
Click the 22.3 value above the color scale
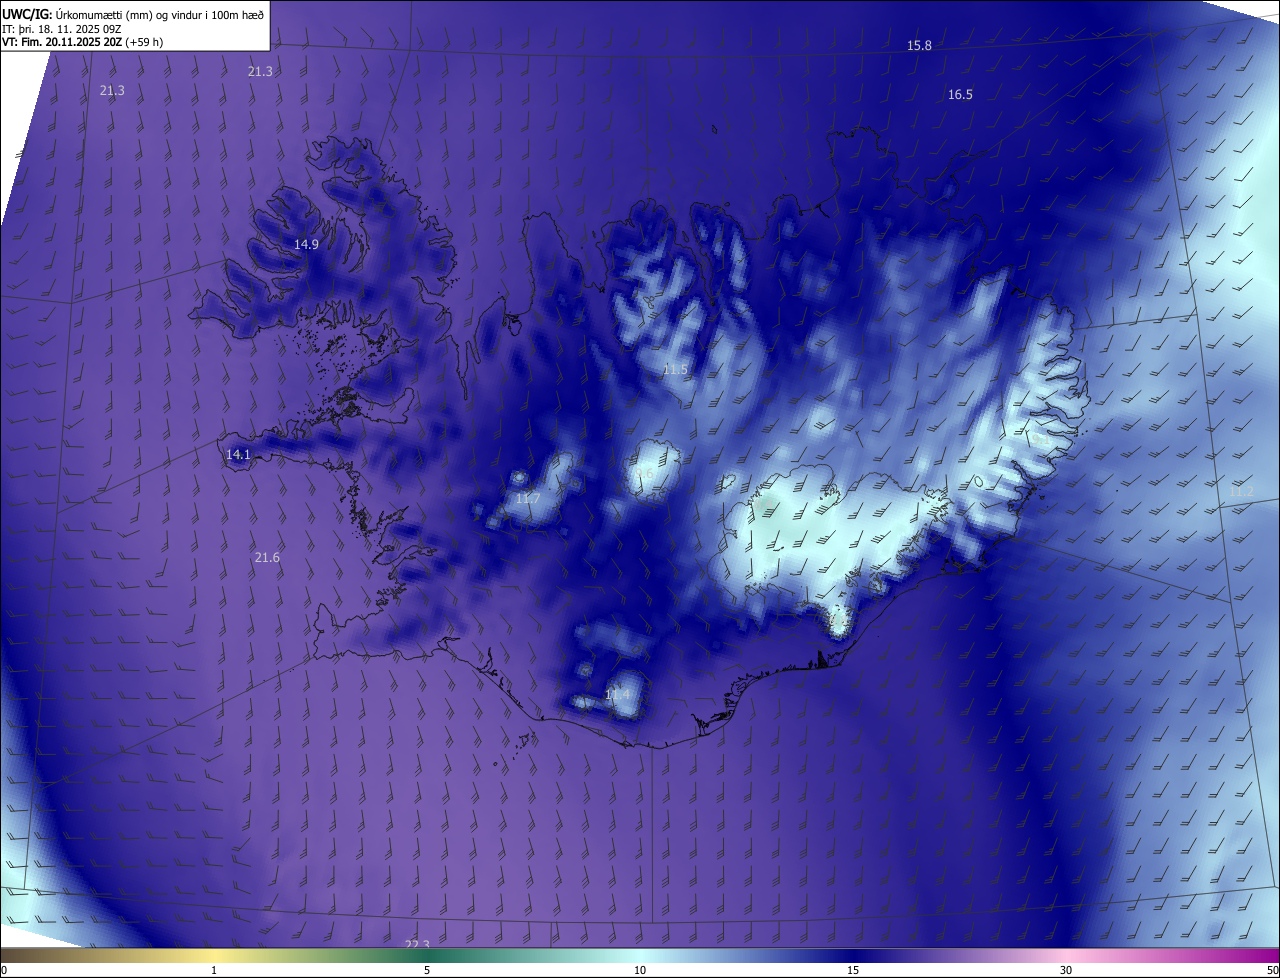coord(417,944)
